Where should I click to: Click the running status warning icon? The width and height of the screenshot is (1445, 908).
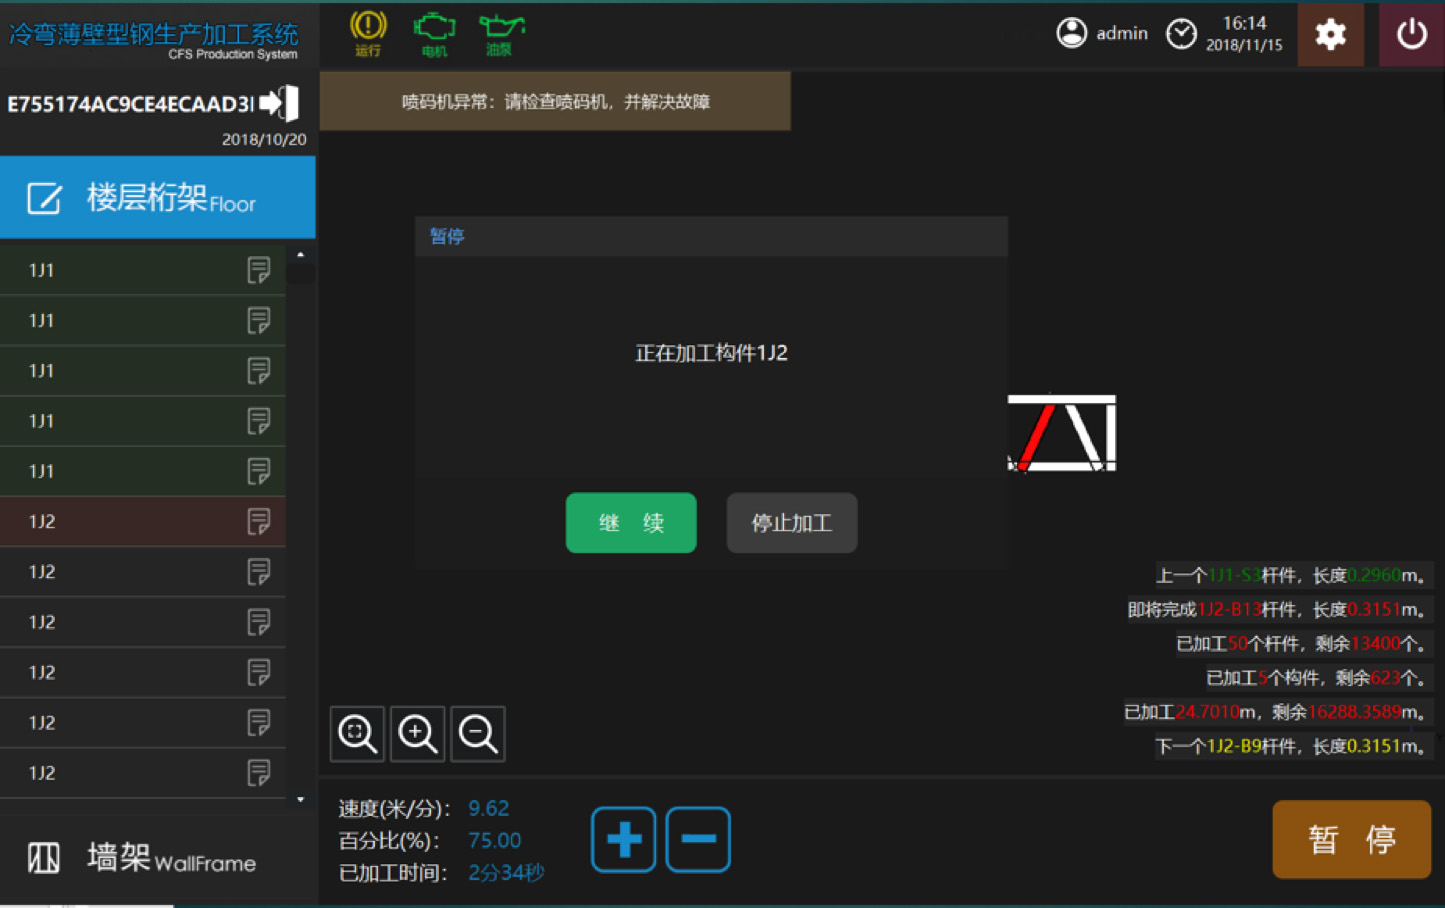click(x=368, y=29)
